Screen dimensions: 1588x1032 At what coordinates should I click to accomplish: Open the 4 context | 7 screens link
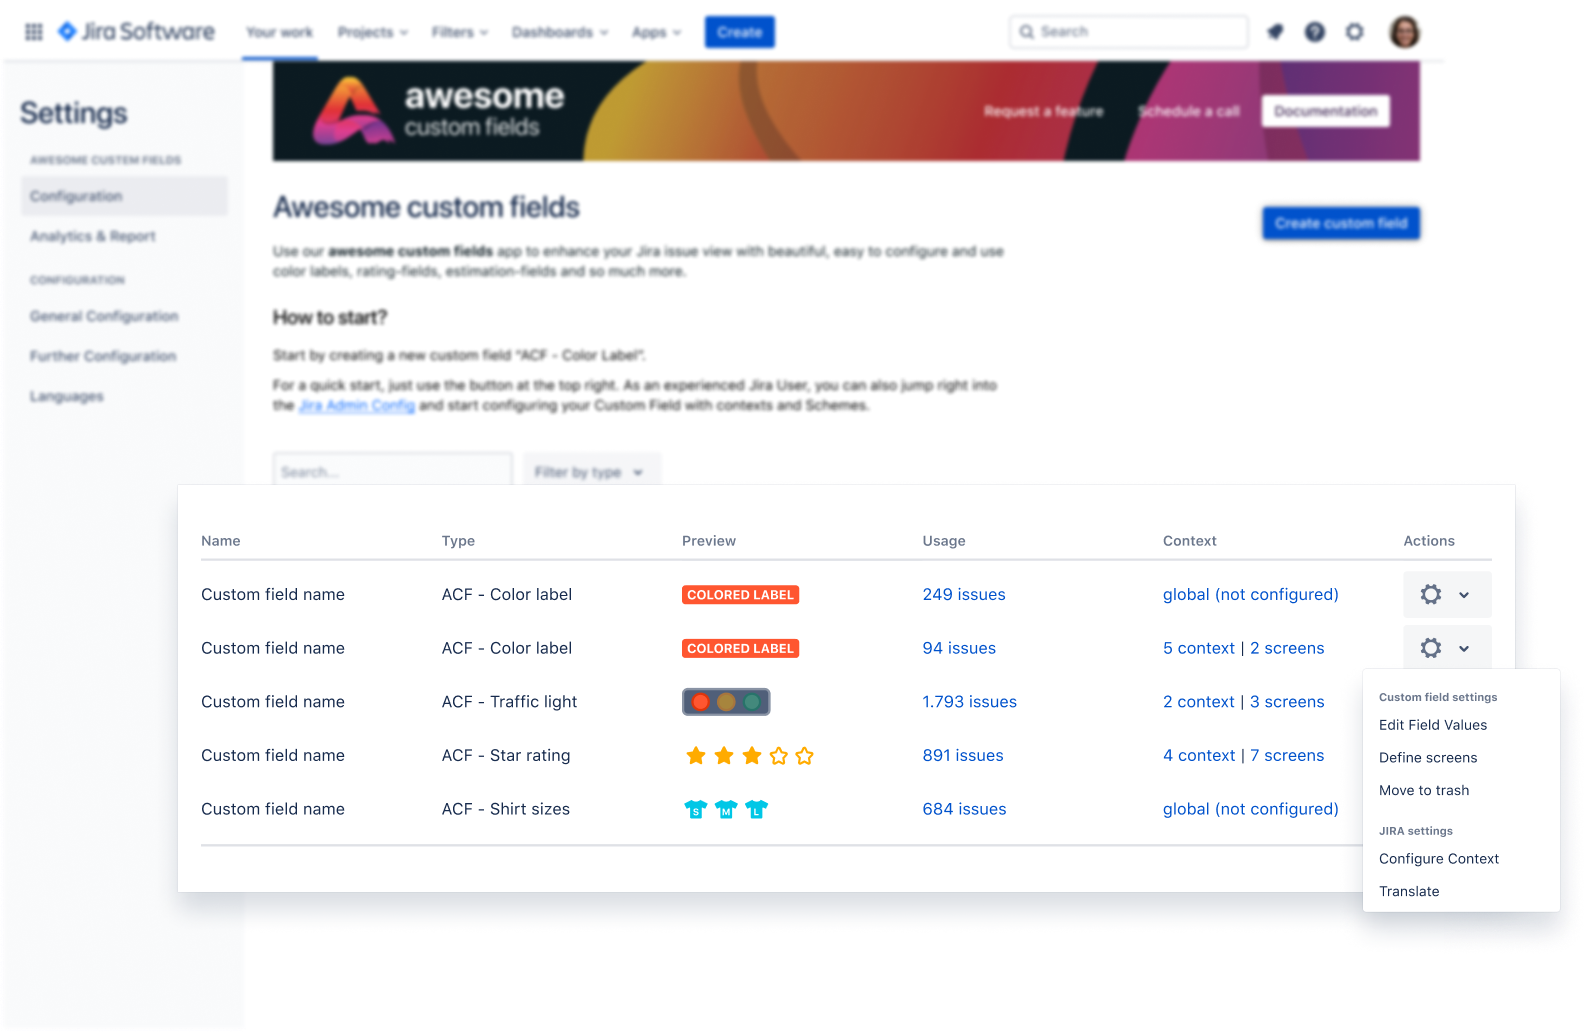point(1243,756)
